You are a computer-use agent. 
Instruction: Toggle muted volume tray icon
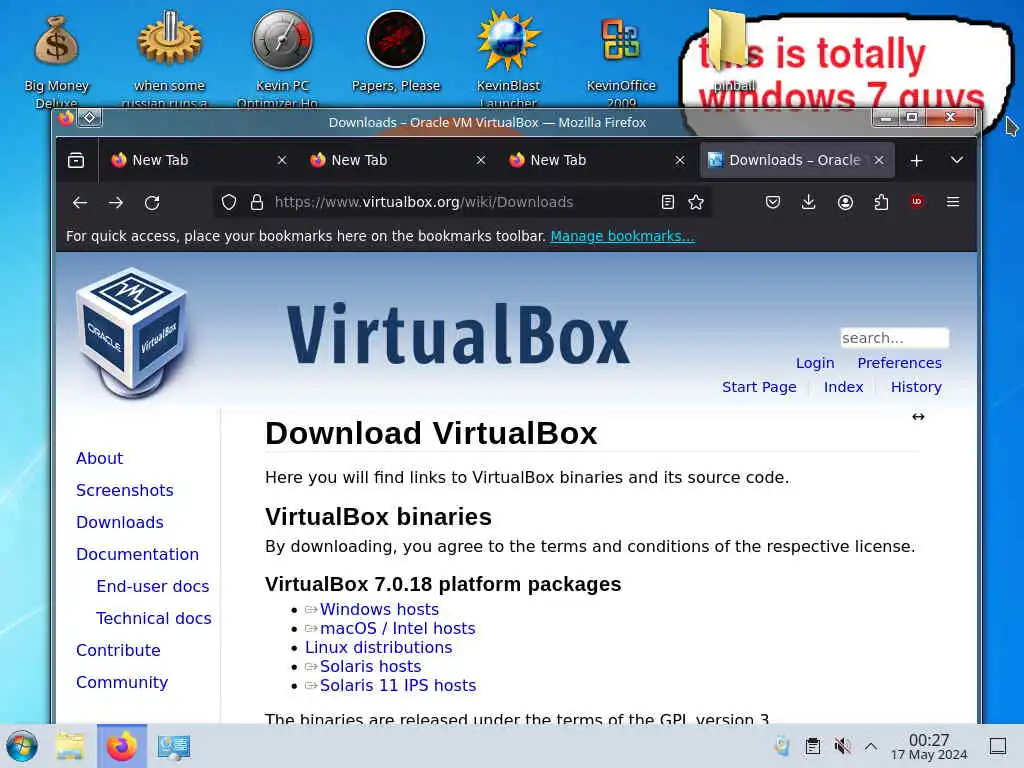click(842, 746)
